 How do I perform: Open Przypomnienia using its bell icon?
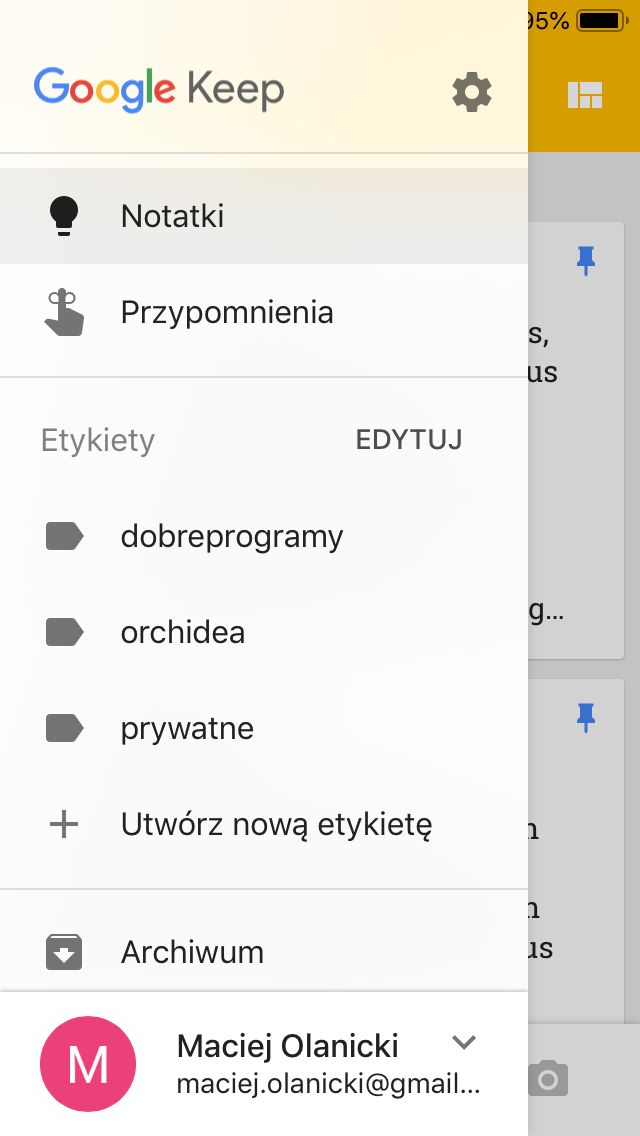coord(64,311)
